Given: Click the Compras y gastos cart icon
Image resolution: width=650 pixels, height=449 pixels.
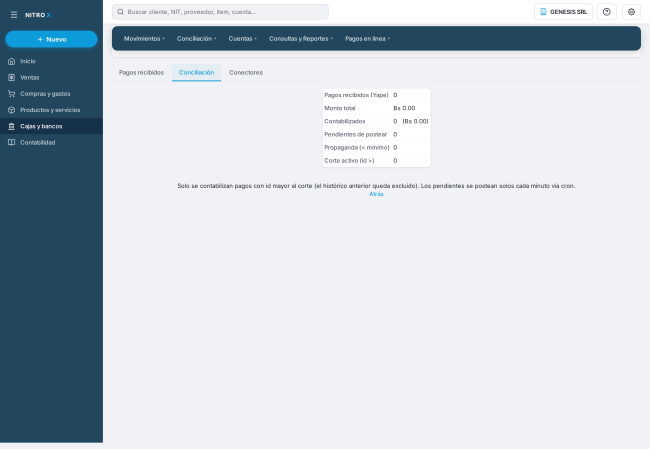Looking at the screenshot, I should point(12,94).
